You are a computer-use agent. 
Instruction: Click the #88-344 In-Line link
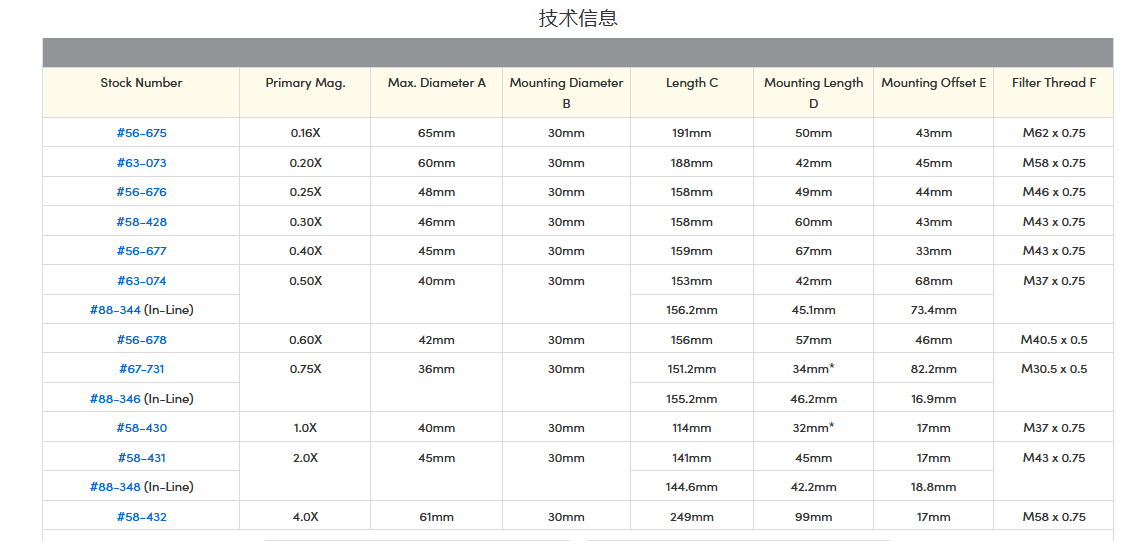click(115, 310)
